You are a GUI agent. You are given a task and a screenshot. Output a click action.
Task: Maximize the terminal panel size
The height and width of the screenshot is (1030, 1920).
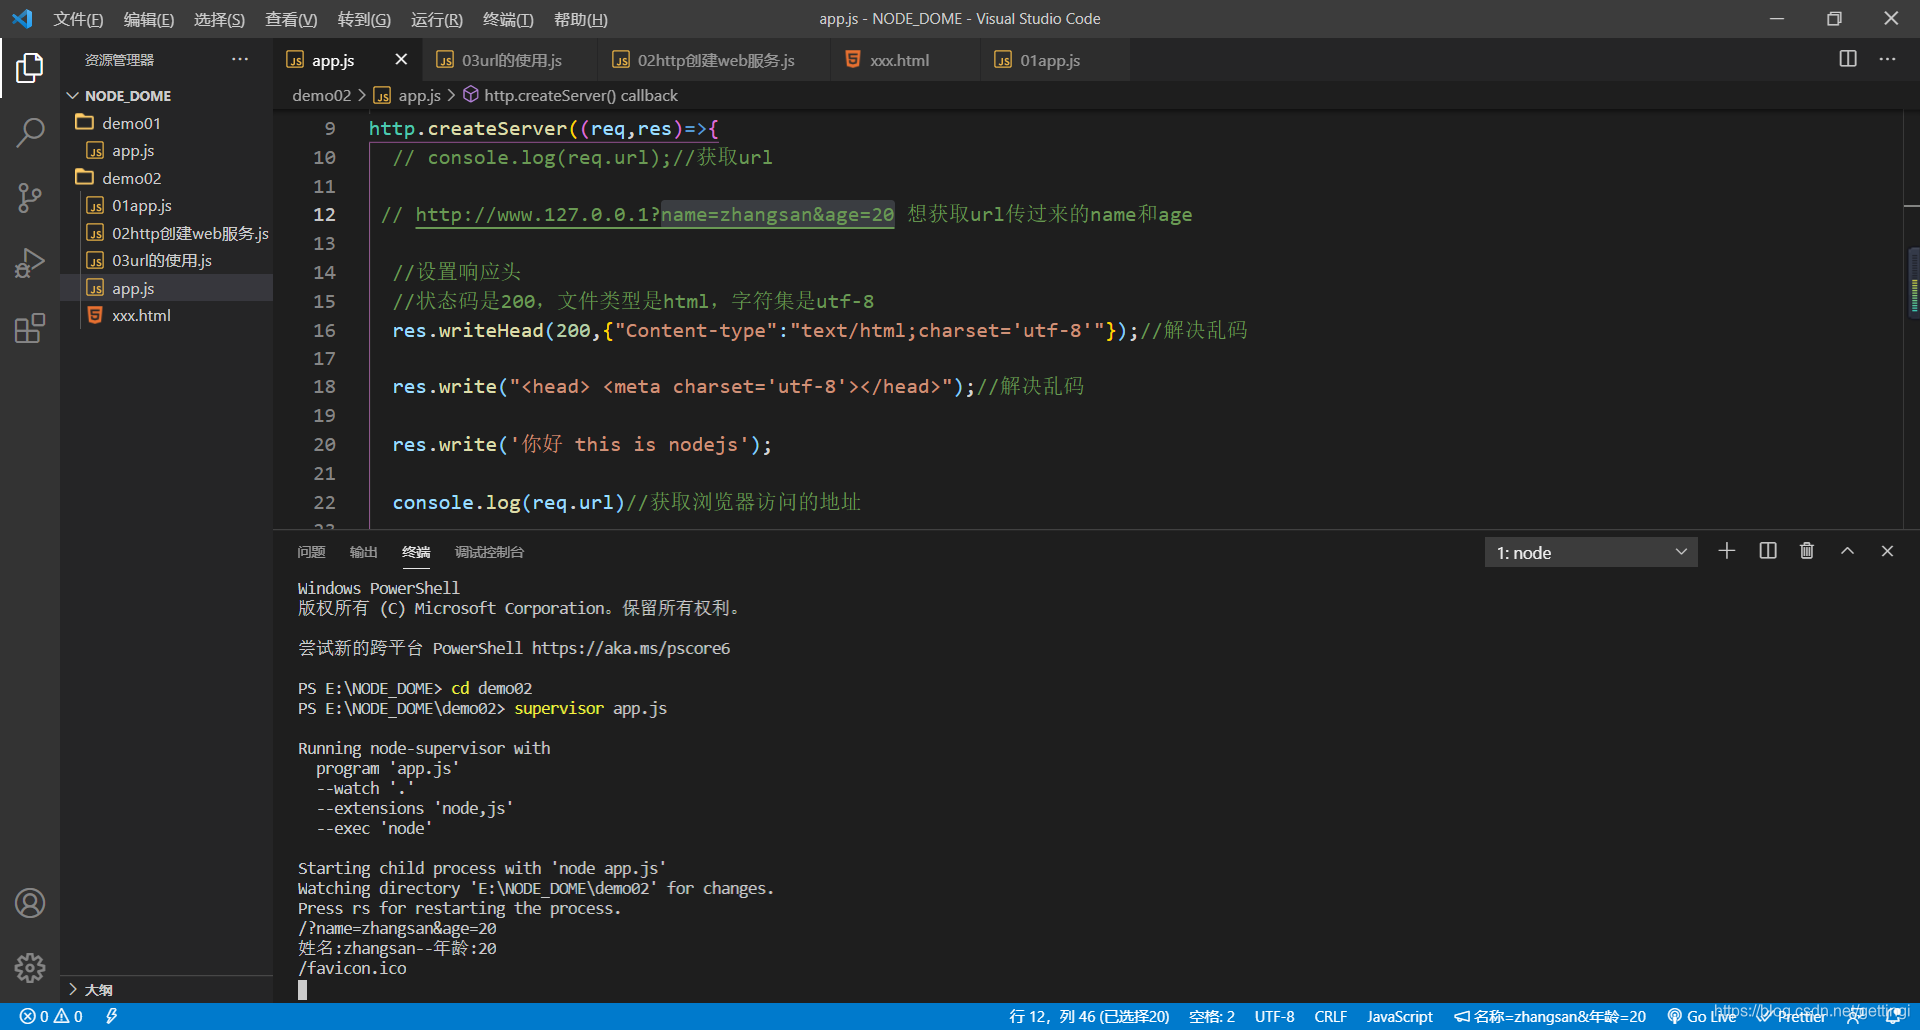coord(1847,551)
